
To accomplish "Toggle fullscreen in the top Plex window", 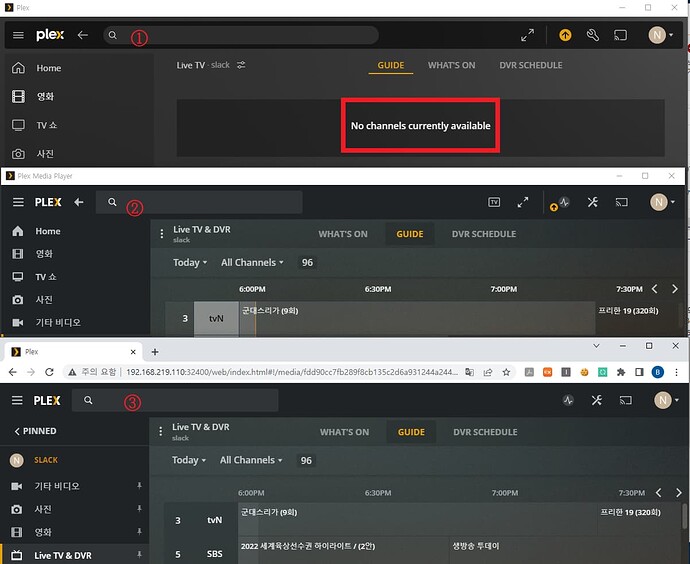I will click(527, 35).
